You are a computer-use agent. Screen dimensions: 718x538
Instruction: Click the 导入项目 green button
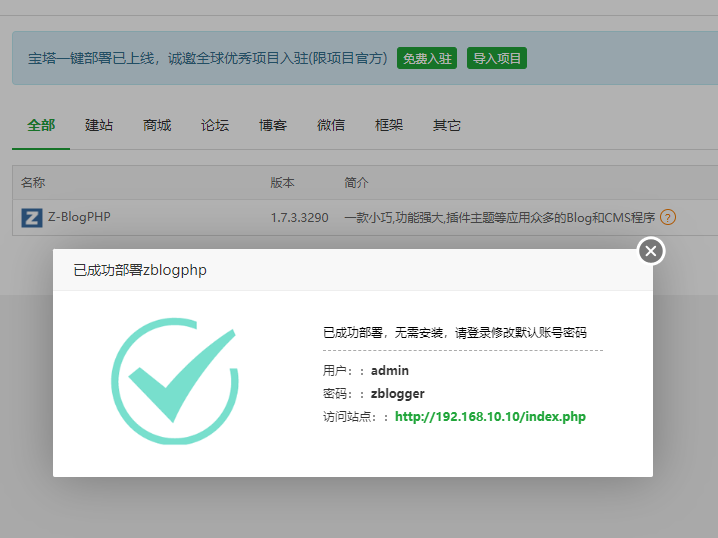click(x=497, y=58)
